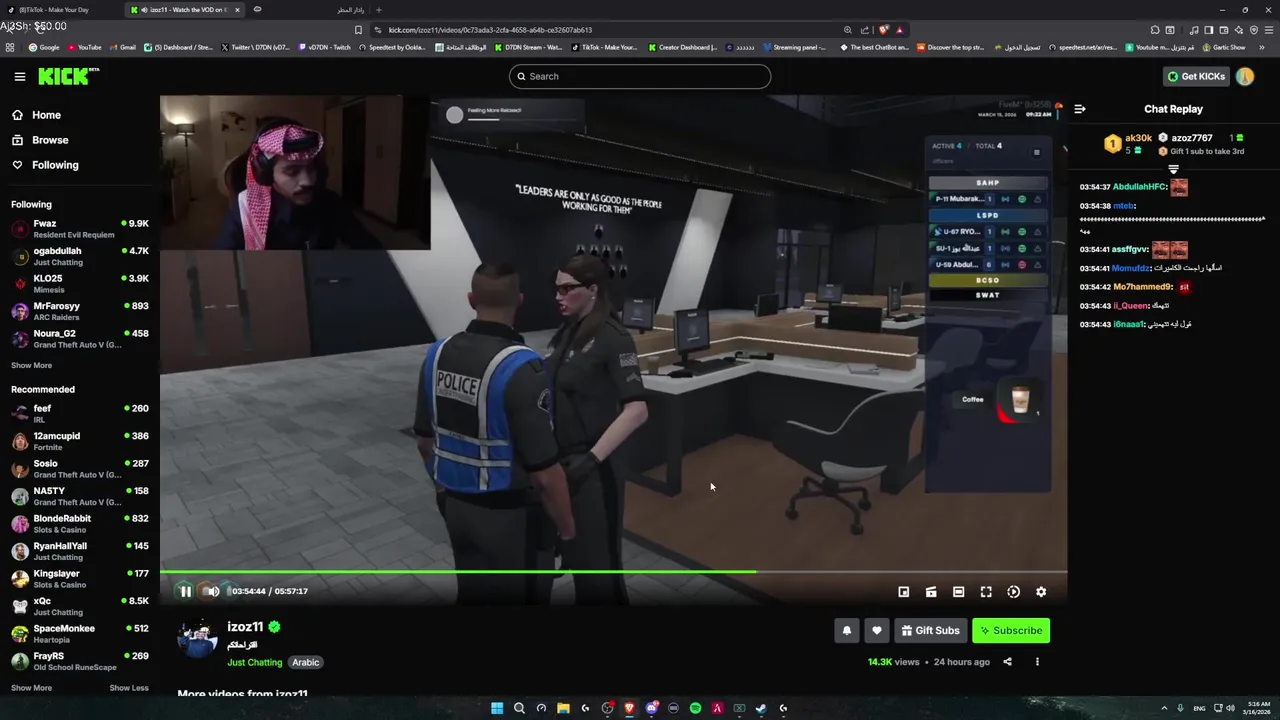Screen dimensions: 1280x720
Task: Go to Home in sidebar
Action: click(x=37, y=115)
